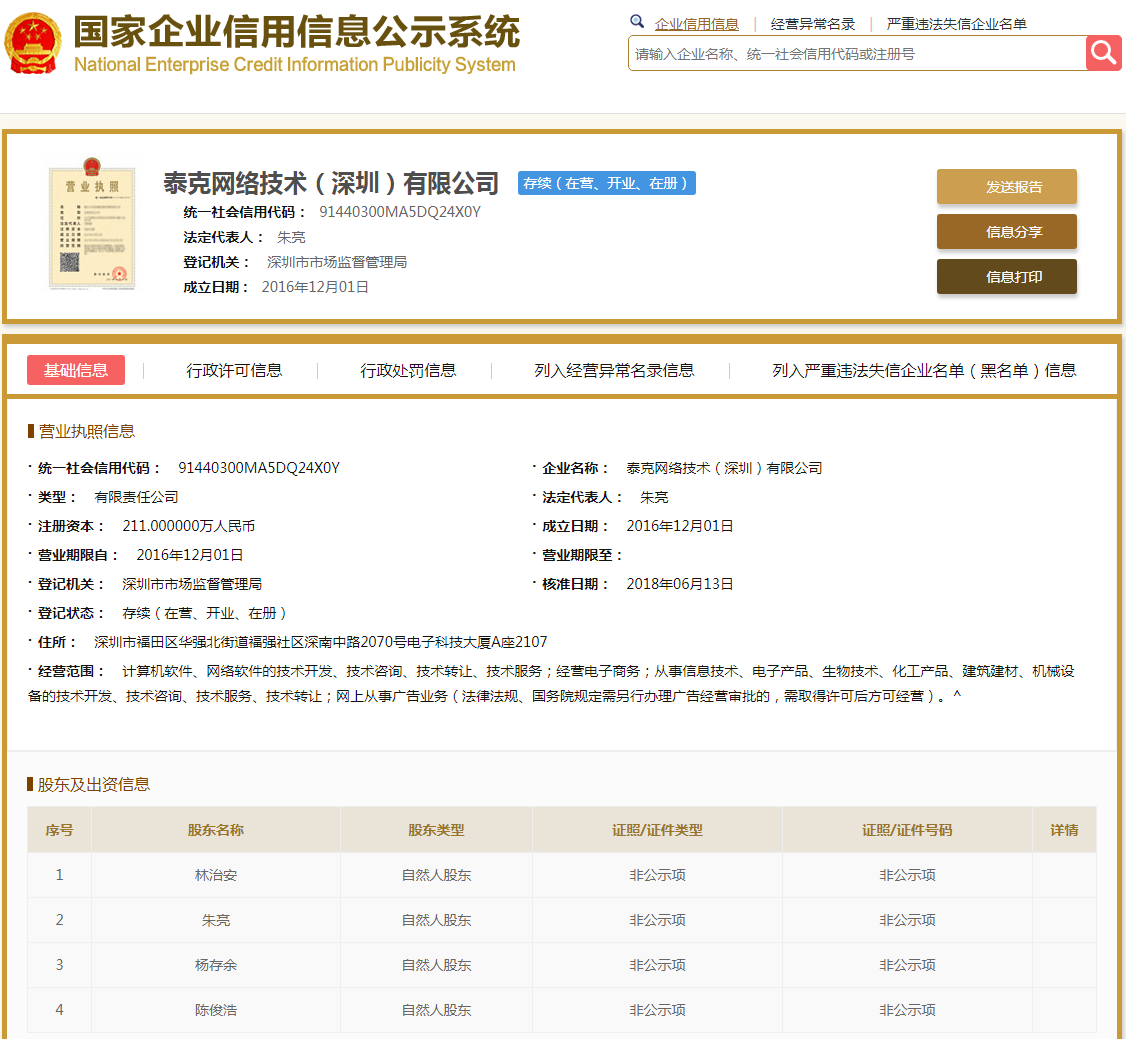1126x1039 pixels.
Task: Click the 企业信用信息 navigation link
Action: click(x=697, y=23)
